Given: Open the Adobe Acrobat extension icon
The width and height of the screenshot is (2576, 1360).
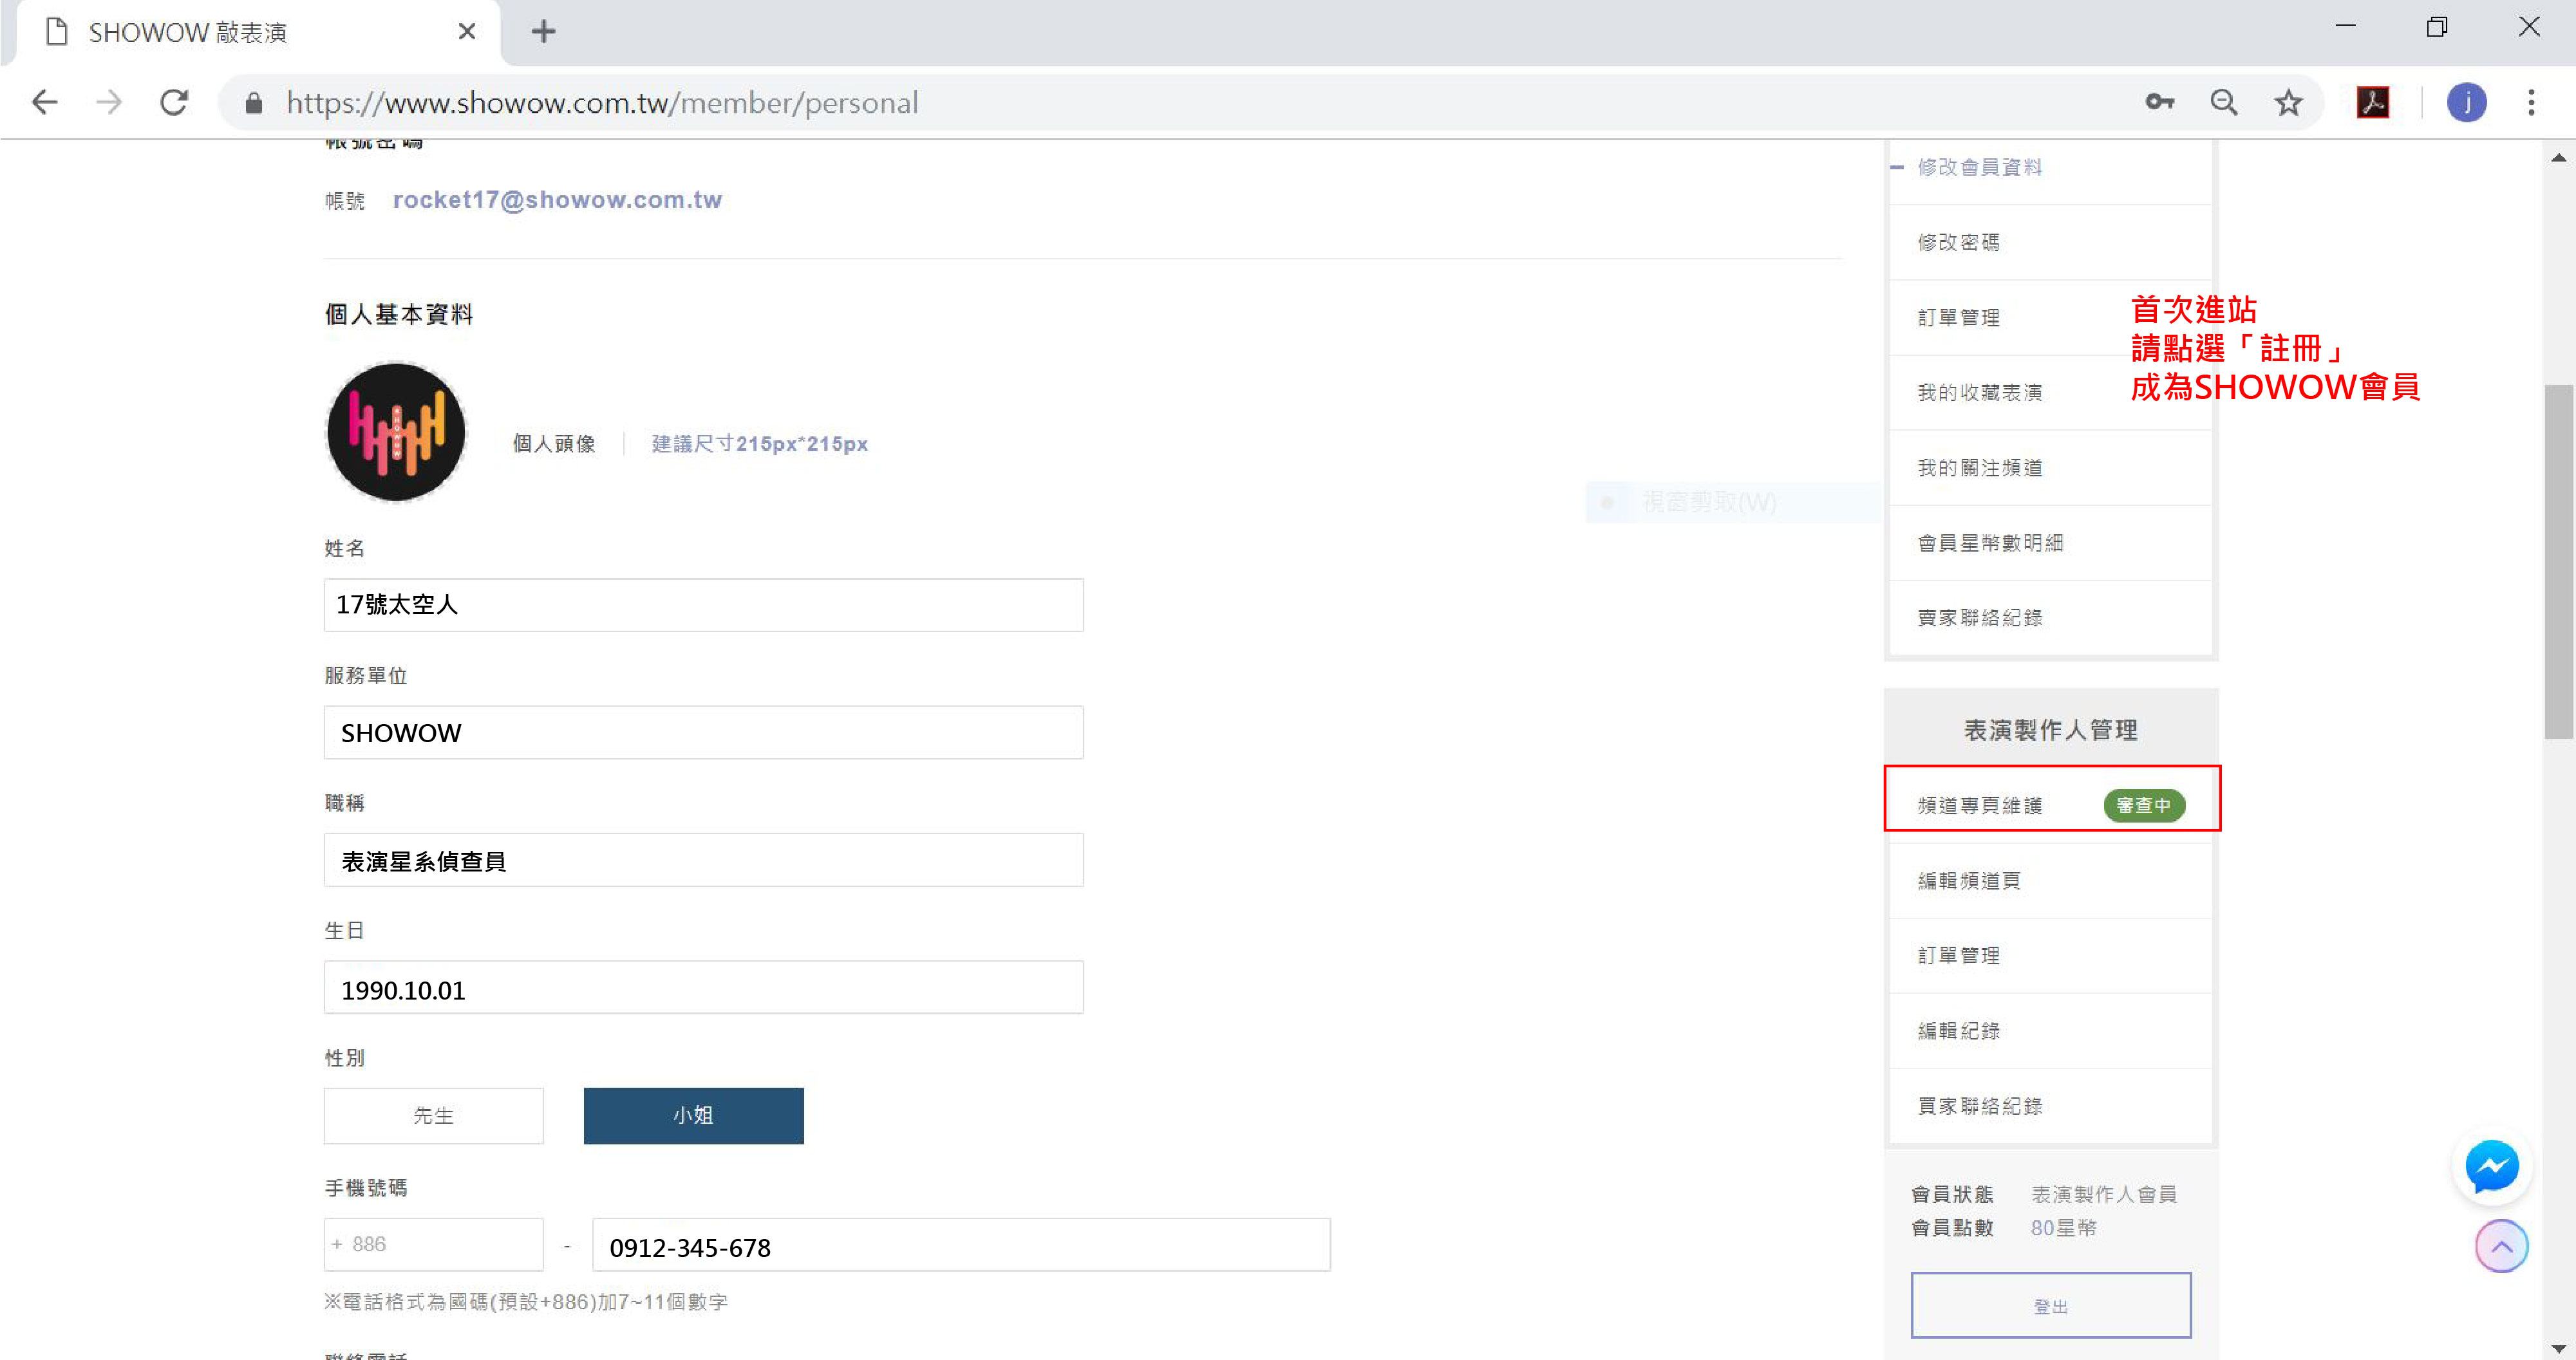Looking at the screenshot, I should tap(2373, 102).
